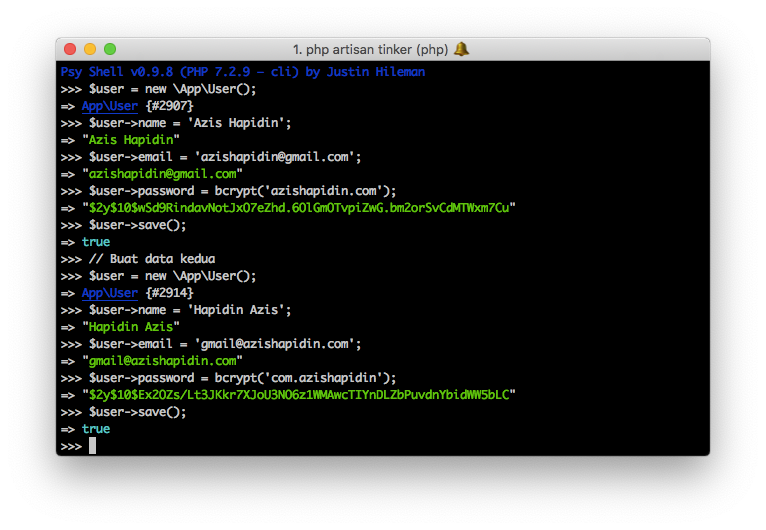
Task: Click the "gmail@azishapidin.com" output string
Action: (163, 361)
